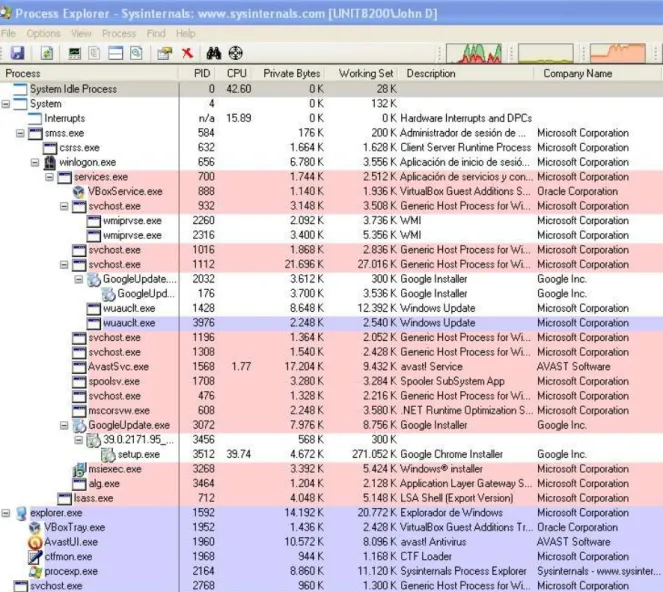Click the VBoxService.exe cube icon

(79, 192)
